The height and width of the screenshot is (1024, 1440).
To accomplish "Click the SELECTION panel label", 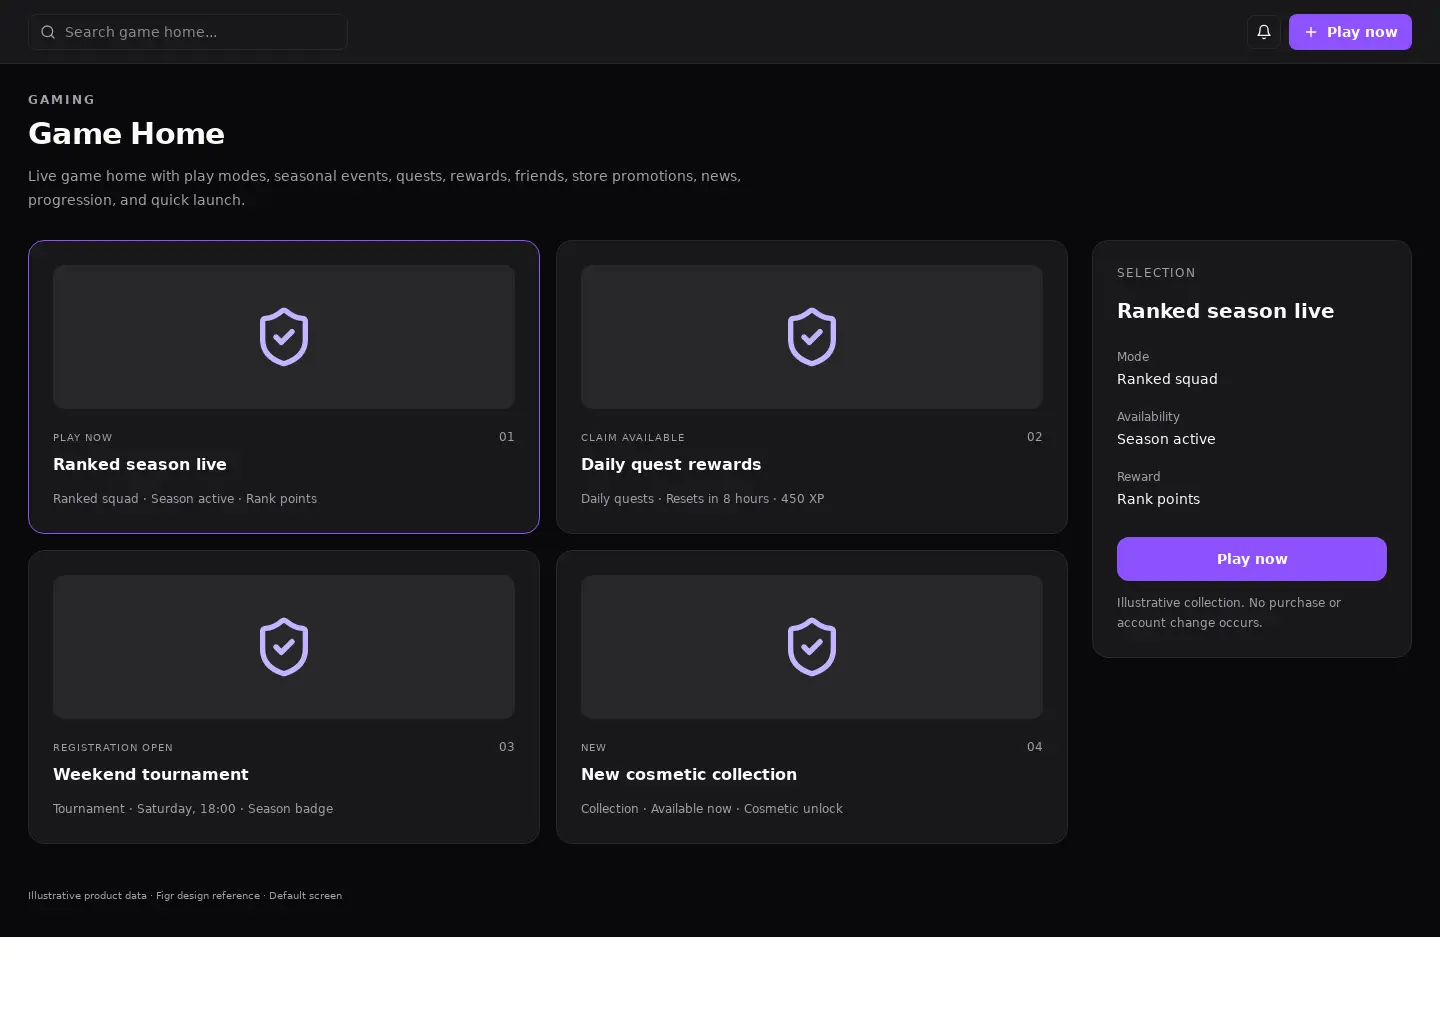I will pyautogui.click(x=1156, y=273).
